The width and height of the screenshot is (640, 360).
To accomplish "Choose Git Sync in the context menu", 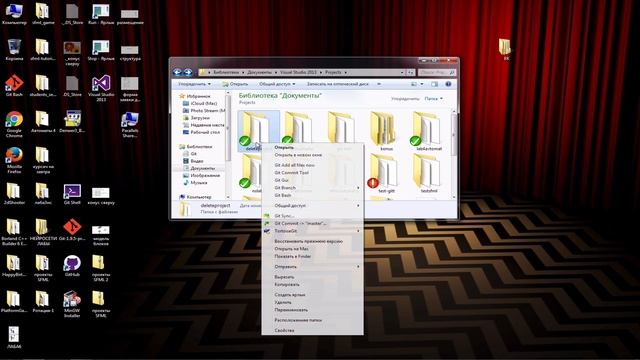I will pos(312,216).
